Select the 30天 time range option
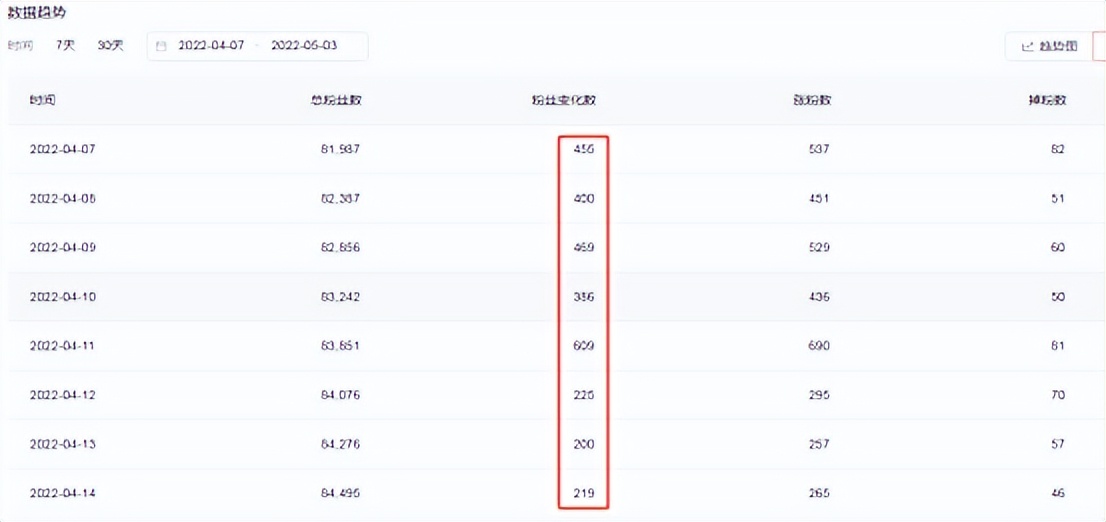Viewport: 1106px width, 522px height. pyautogui.click(x=110, y=45)
